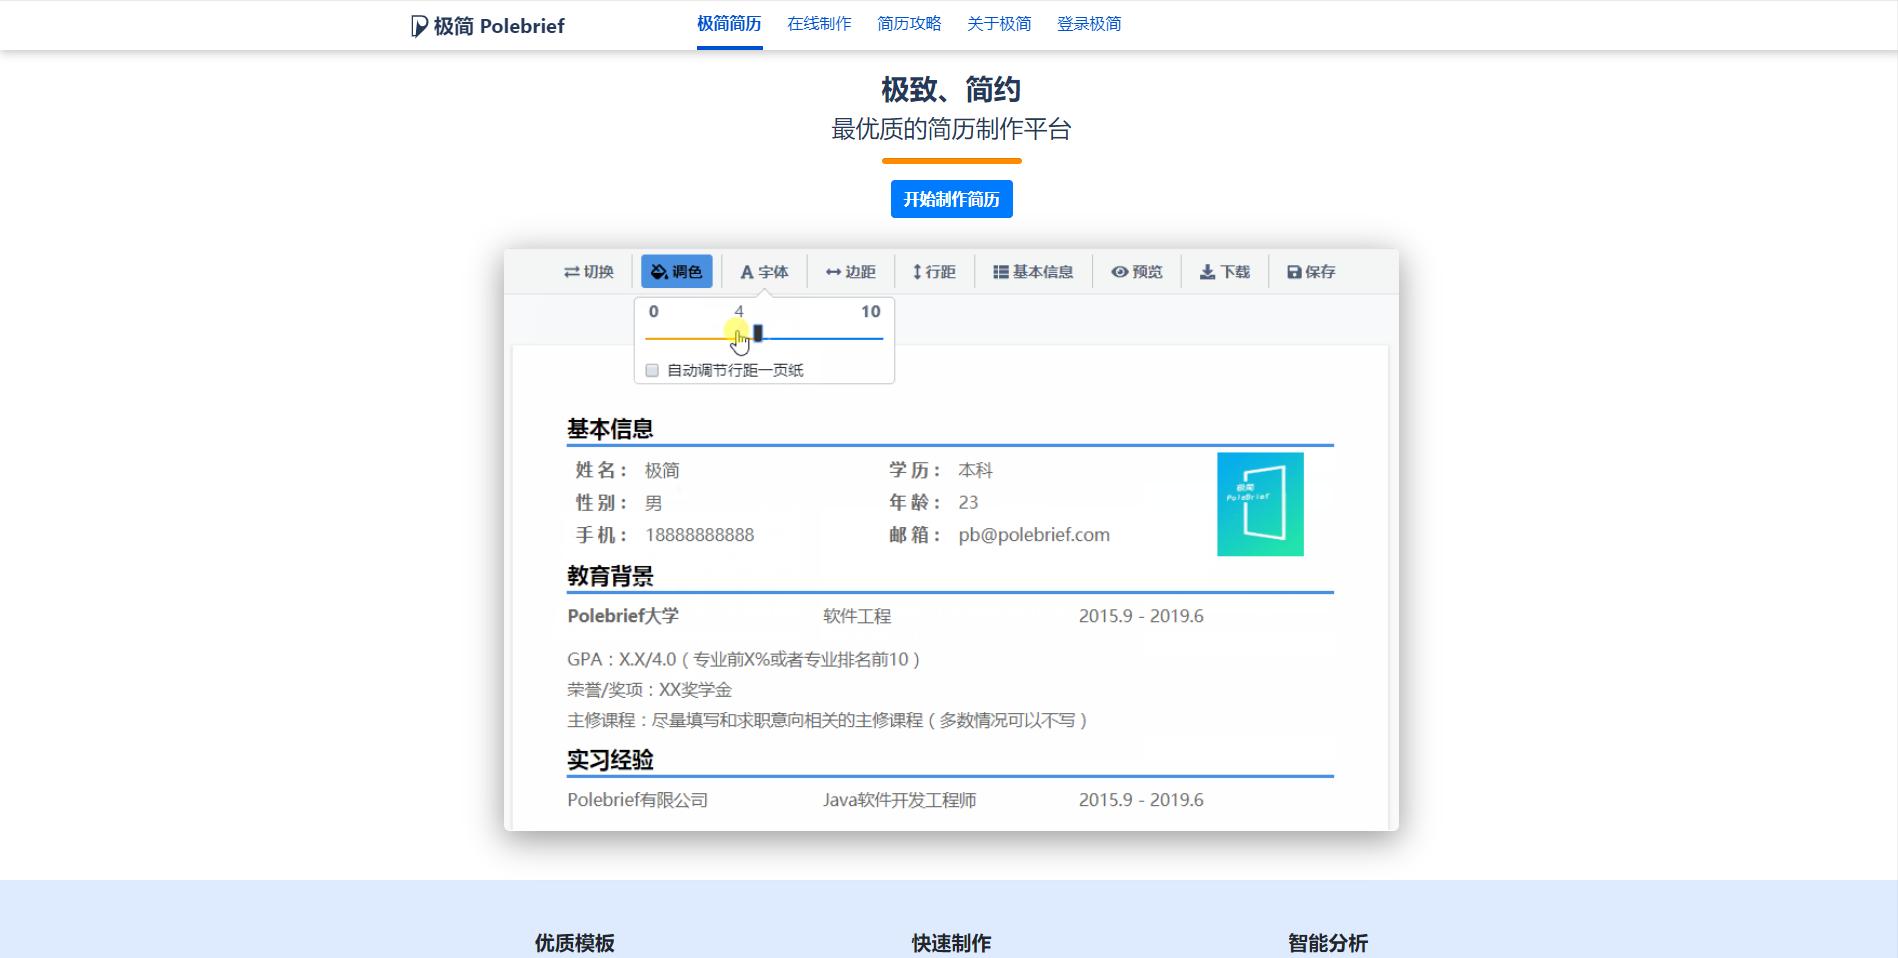Click the Polebrief logo icon
Viewport: 1898px width, 958px height.
(x=418, y=25)
